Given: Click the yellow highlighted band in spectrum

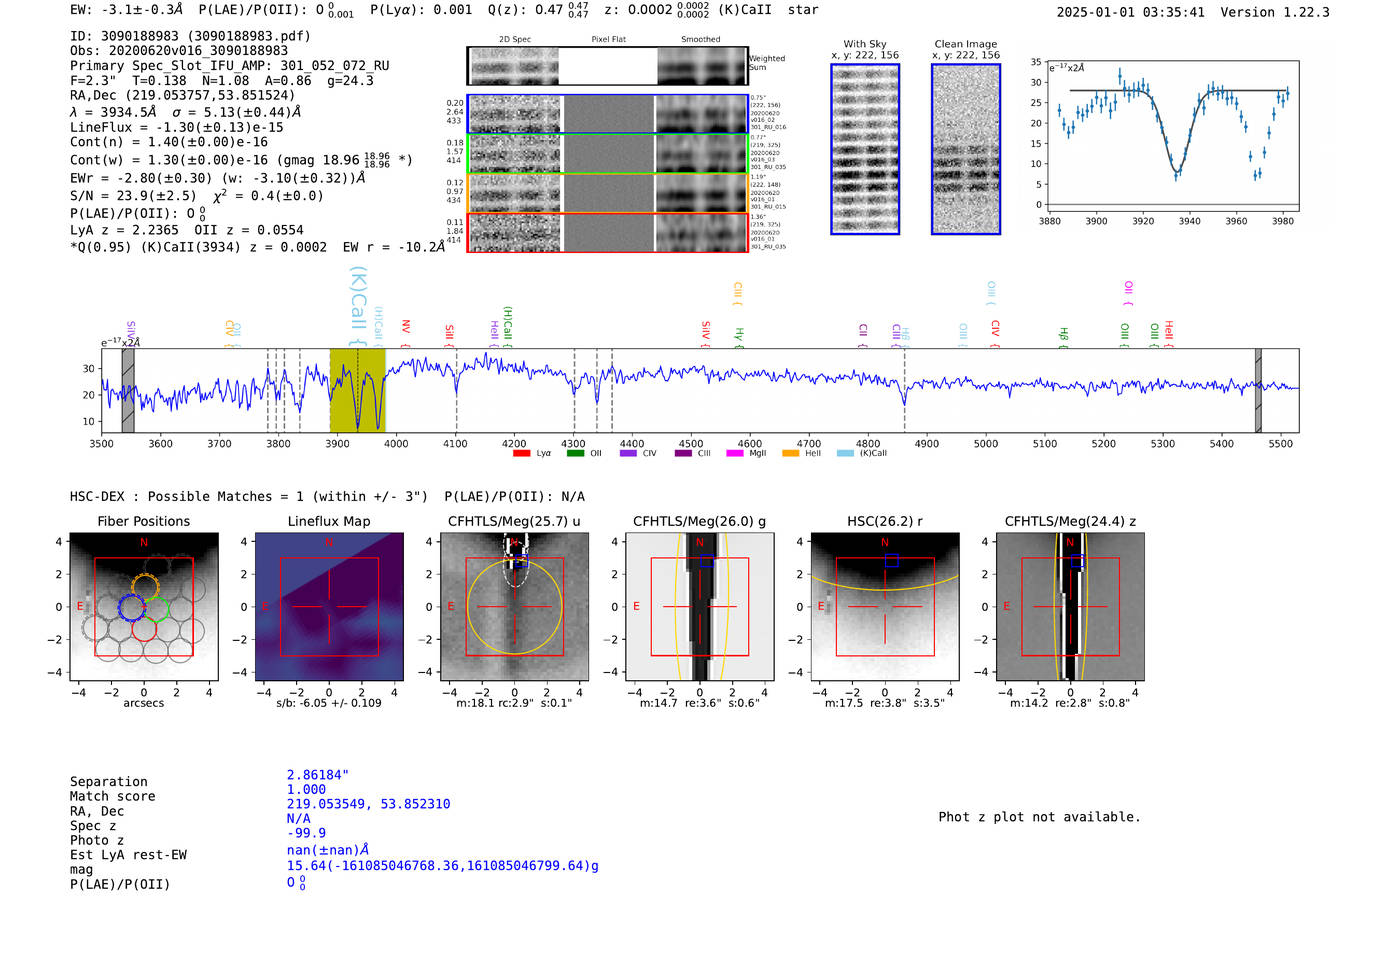Looking at the screenshot, I should click(x=358, y=391).
